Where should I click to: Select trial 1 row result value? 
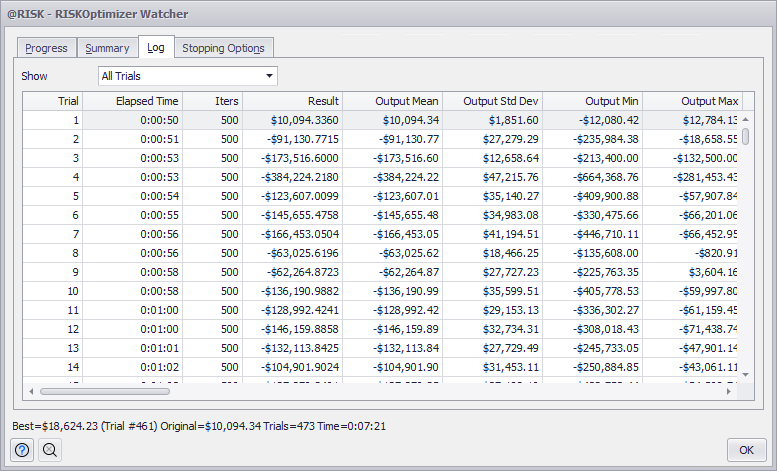click(292, 120)
